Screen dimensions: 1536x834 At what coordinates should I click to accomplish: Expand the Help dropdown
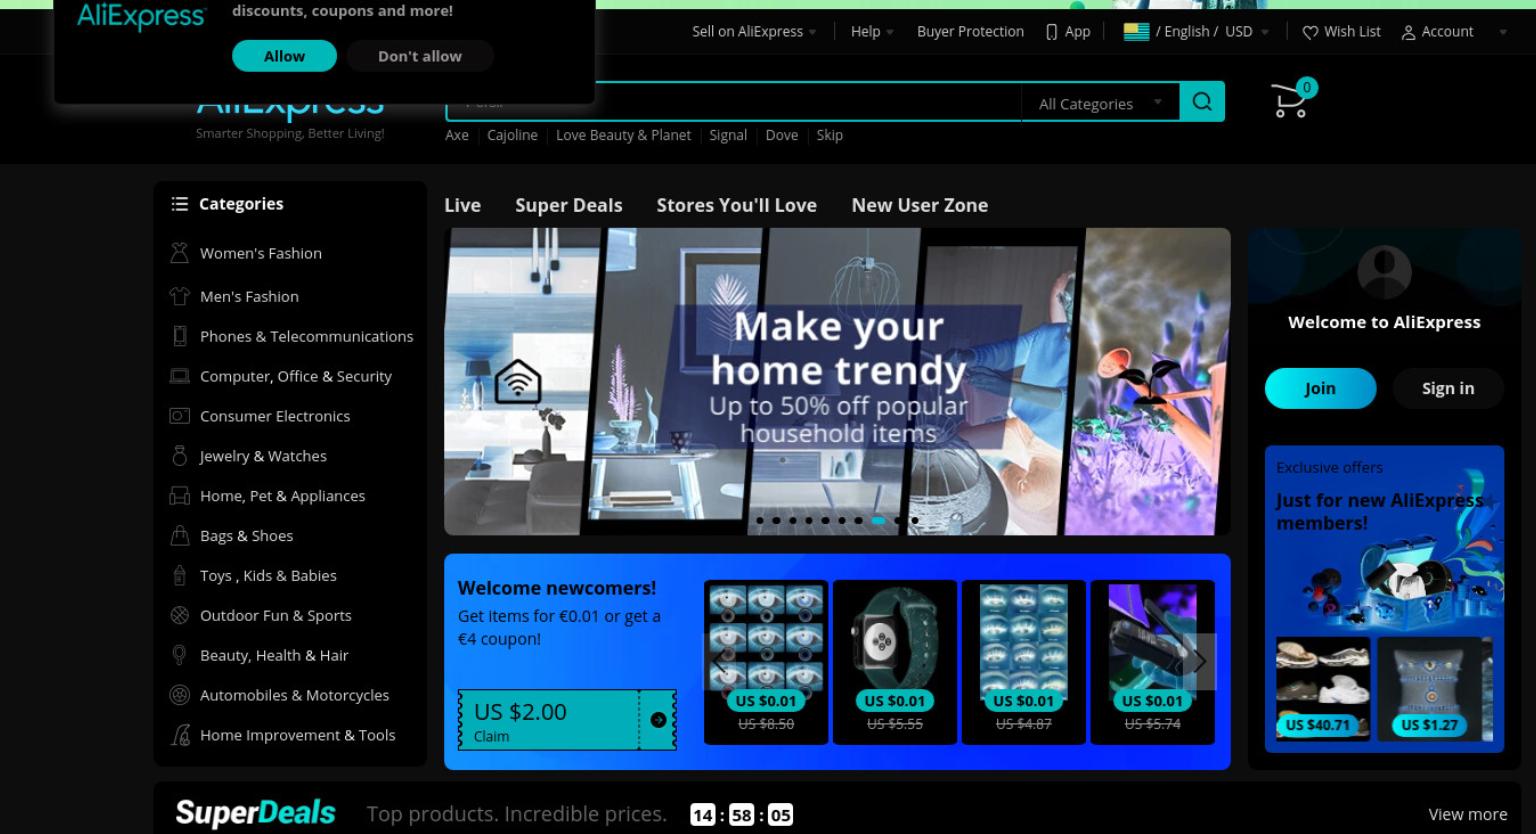(x=872, y=32)
